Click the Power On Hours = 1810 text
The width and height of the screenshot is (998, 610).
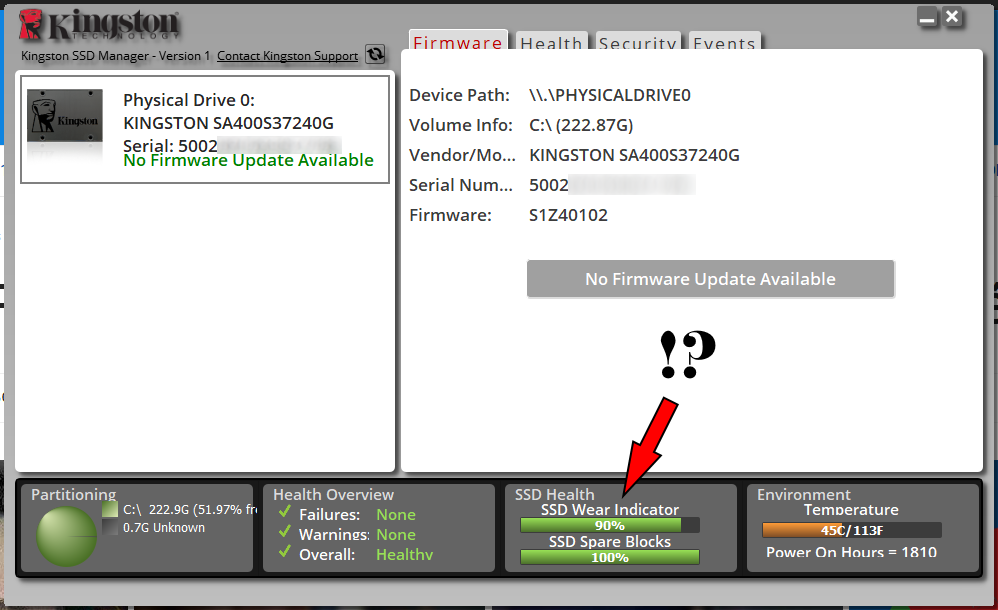coord(851,552)
